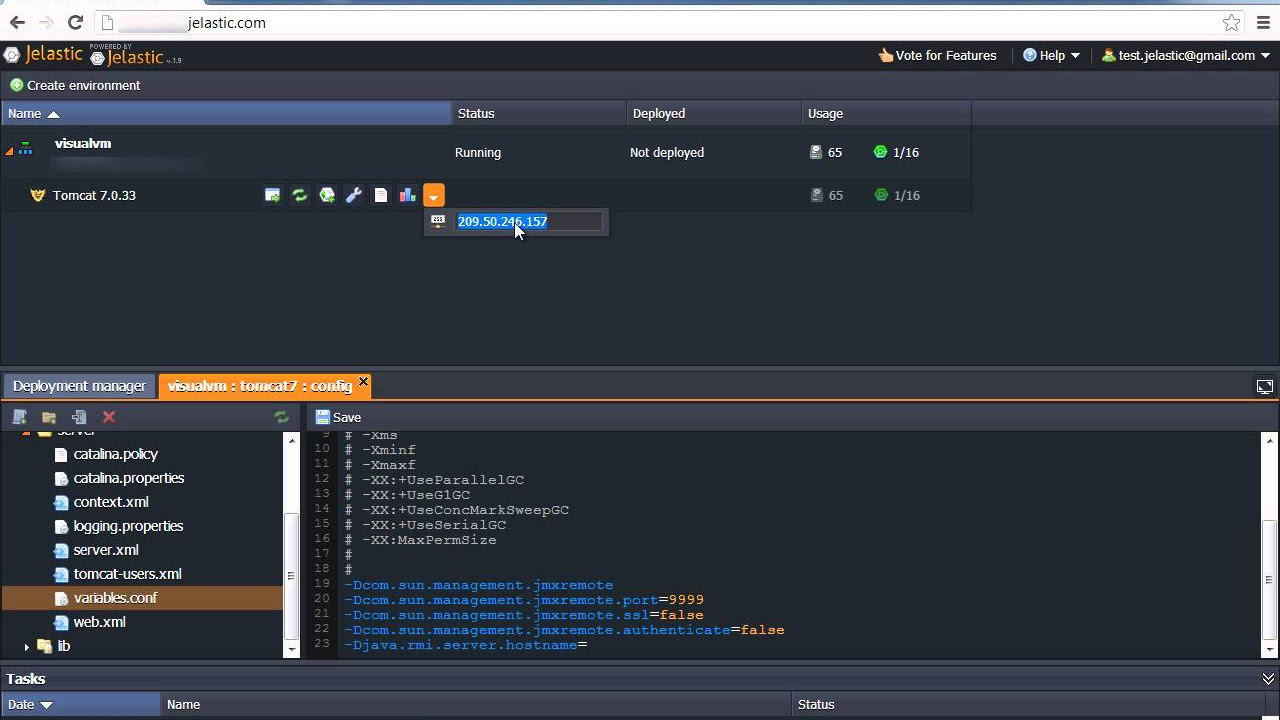Reload the page in the browser

(x=75, y=22)
